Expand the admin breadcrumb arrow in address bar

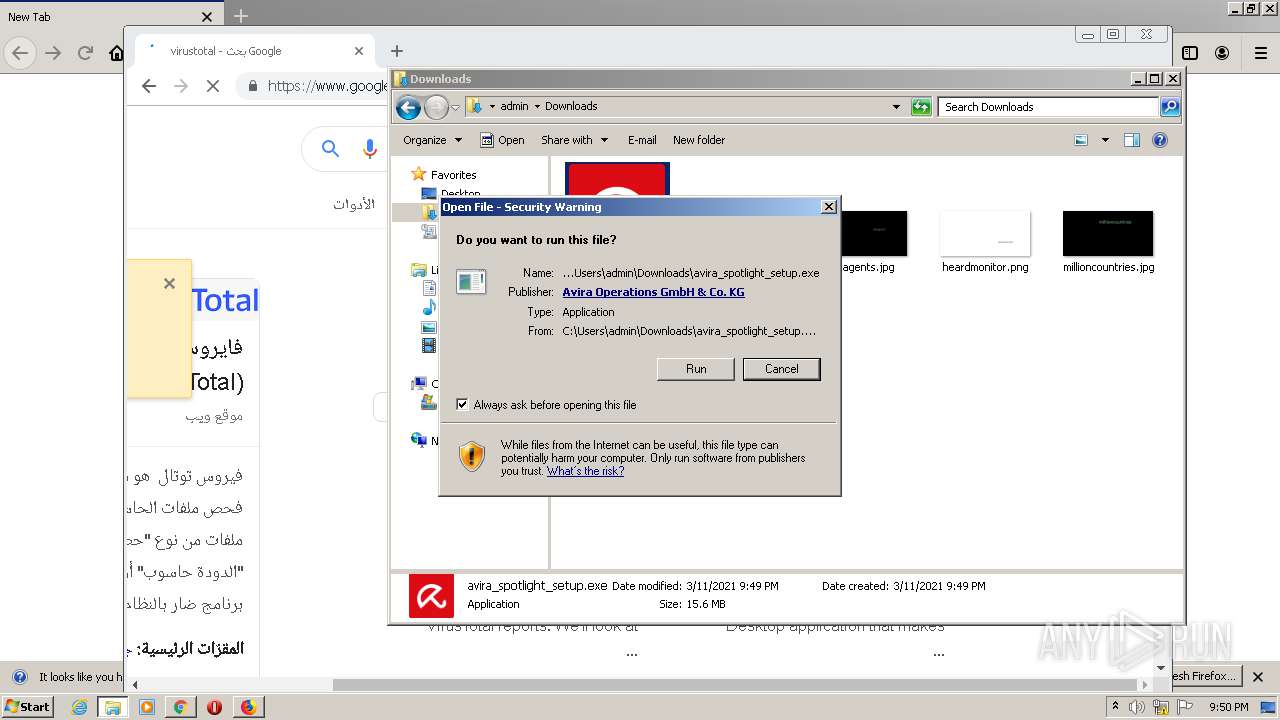(536, 106)
